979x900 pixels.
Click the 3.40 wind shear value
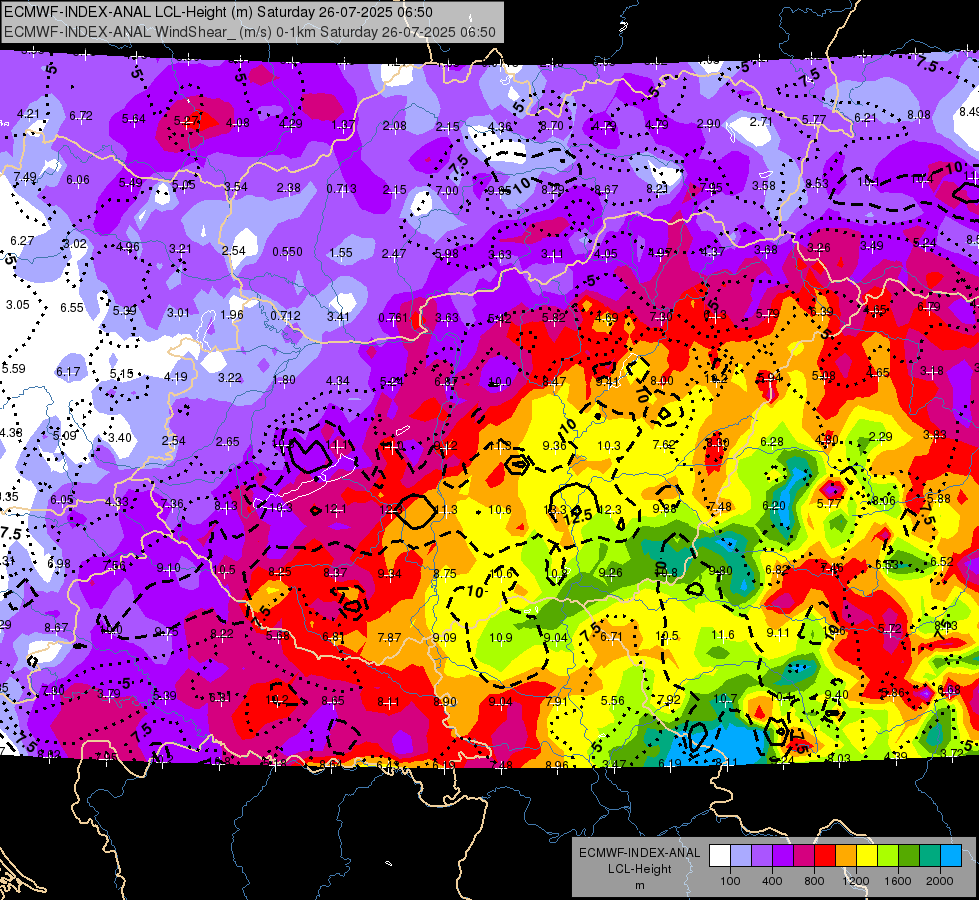pos(119,438)
